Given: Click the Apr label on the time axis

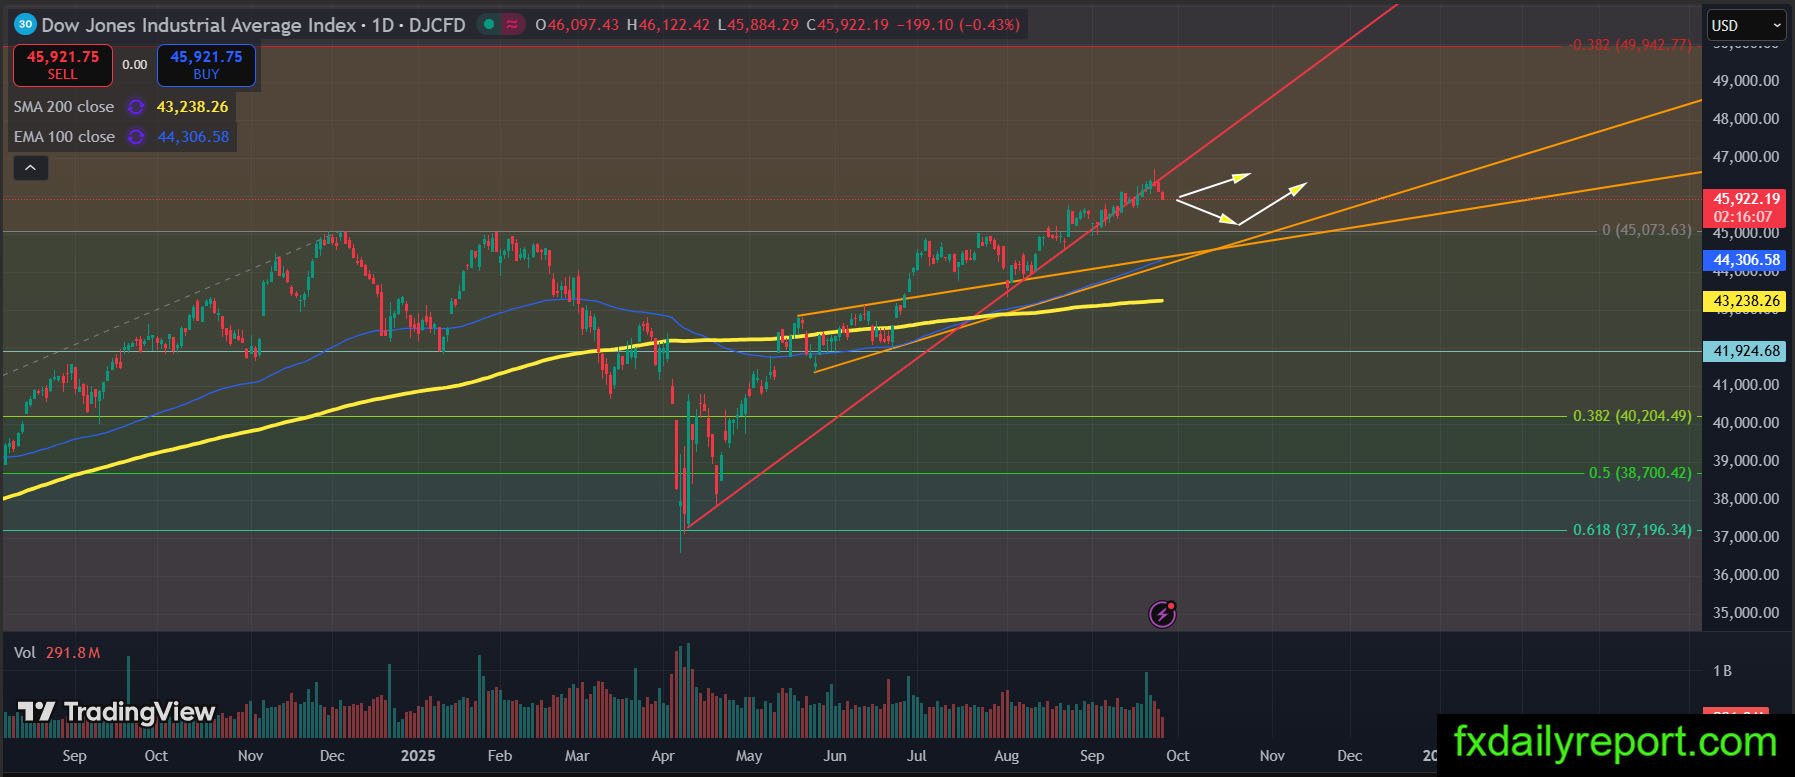Looking at the screenshot, I should [663, 756].
